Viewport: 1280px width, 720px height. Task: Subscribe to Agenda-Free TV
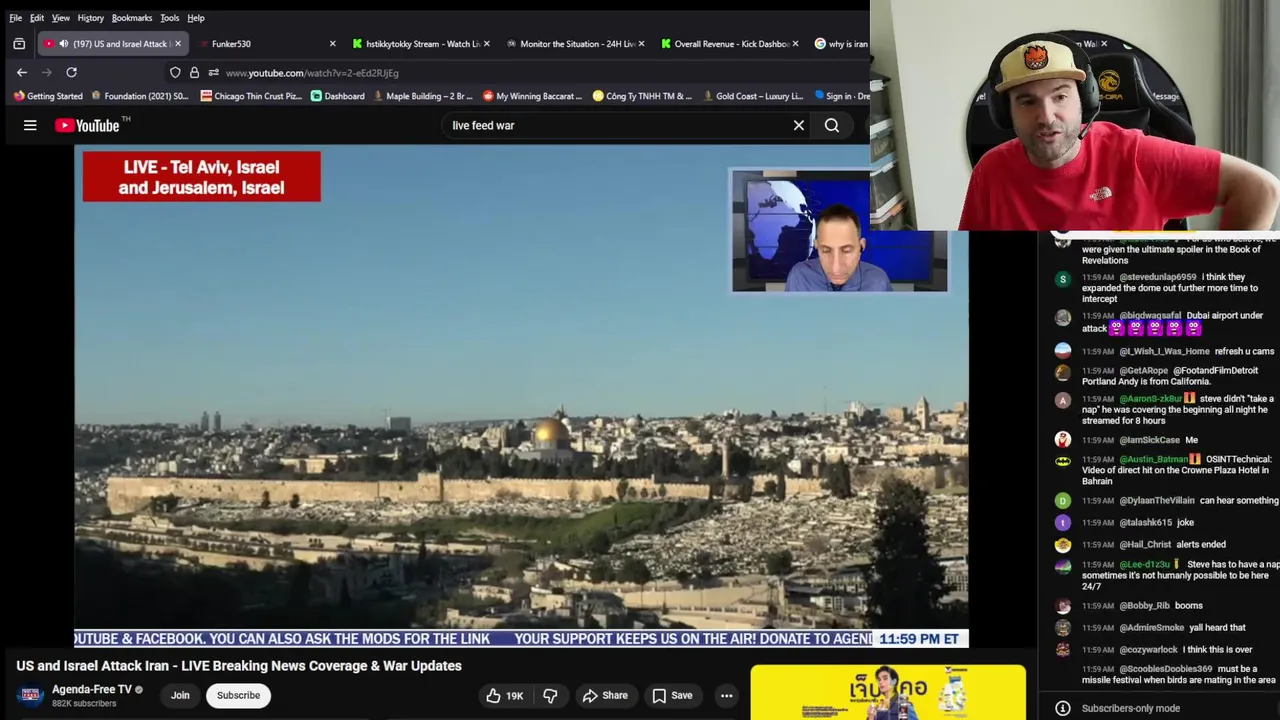[238, 696]
